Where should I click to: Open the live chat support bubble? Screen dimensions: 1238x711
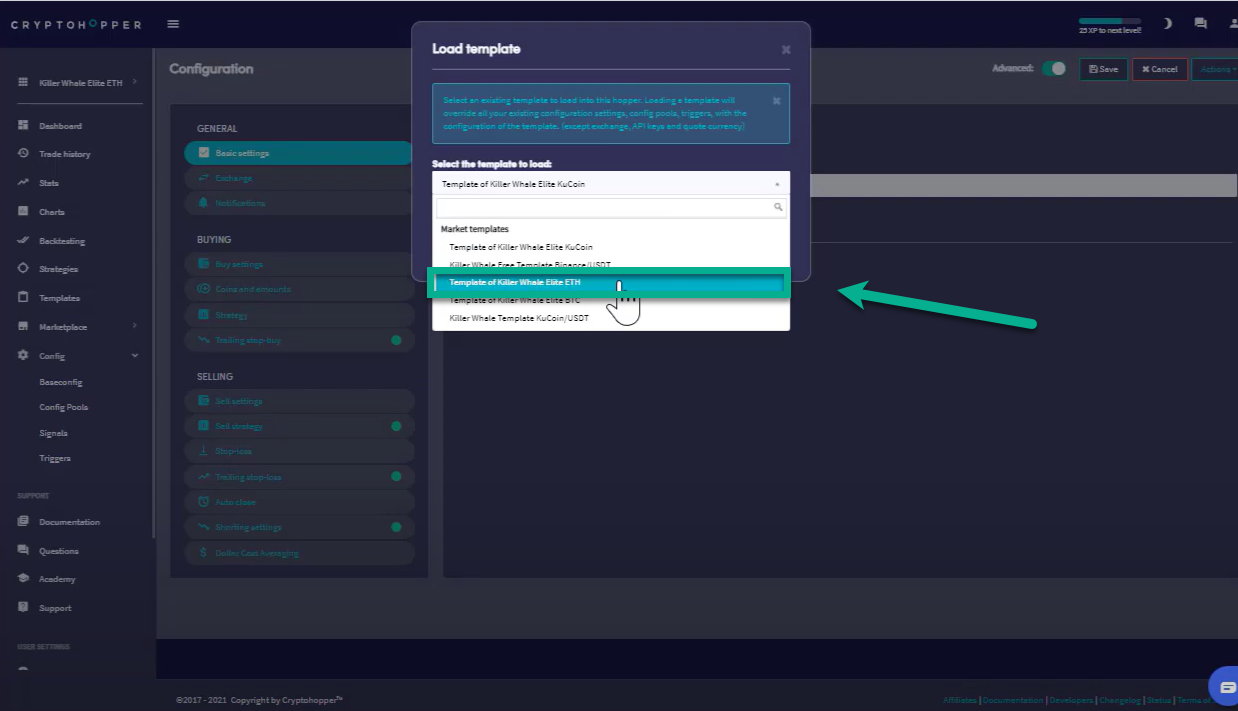pyautogui.click(x=1227, y=686)
